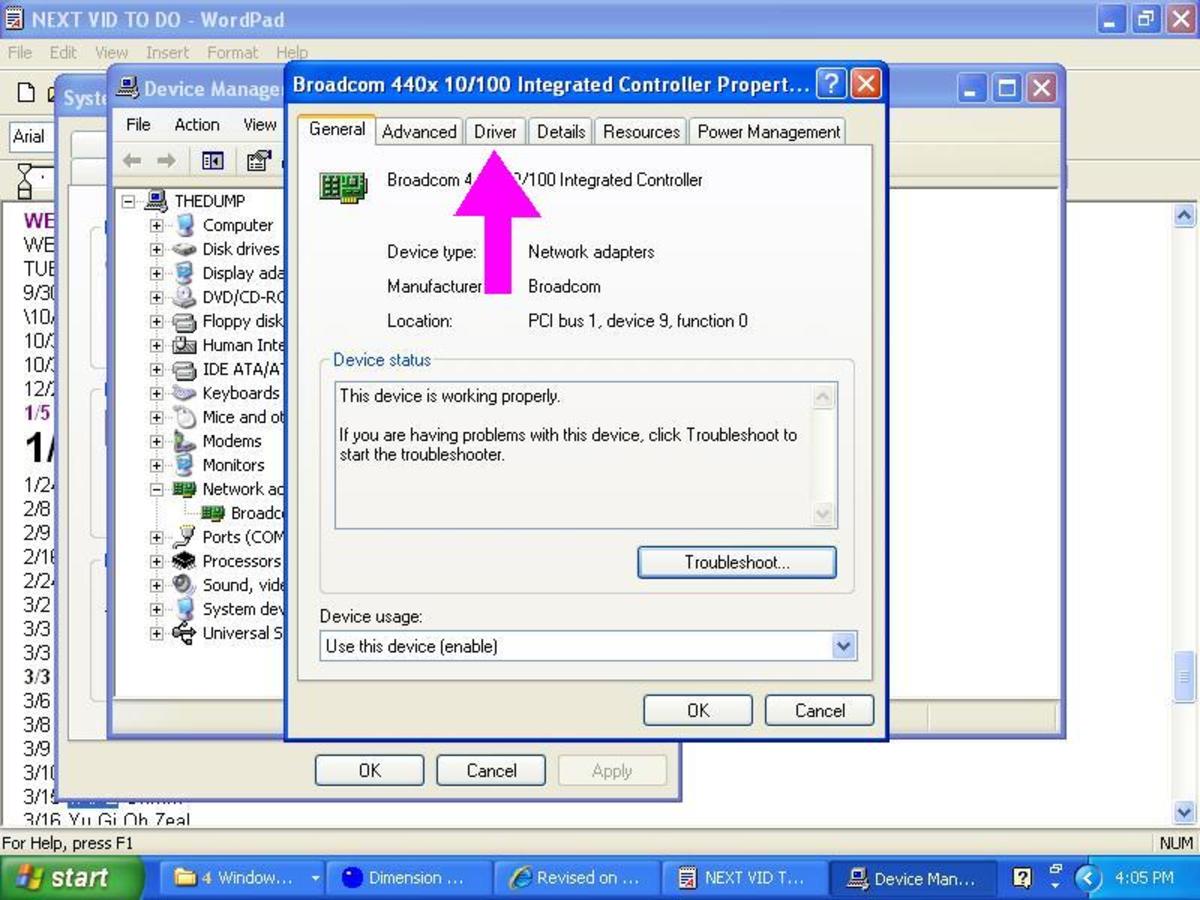Click the Device Manager taskbar icon
This screenshot has width=1200, height=900.
[x=913, y=878]
